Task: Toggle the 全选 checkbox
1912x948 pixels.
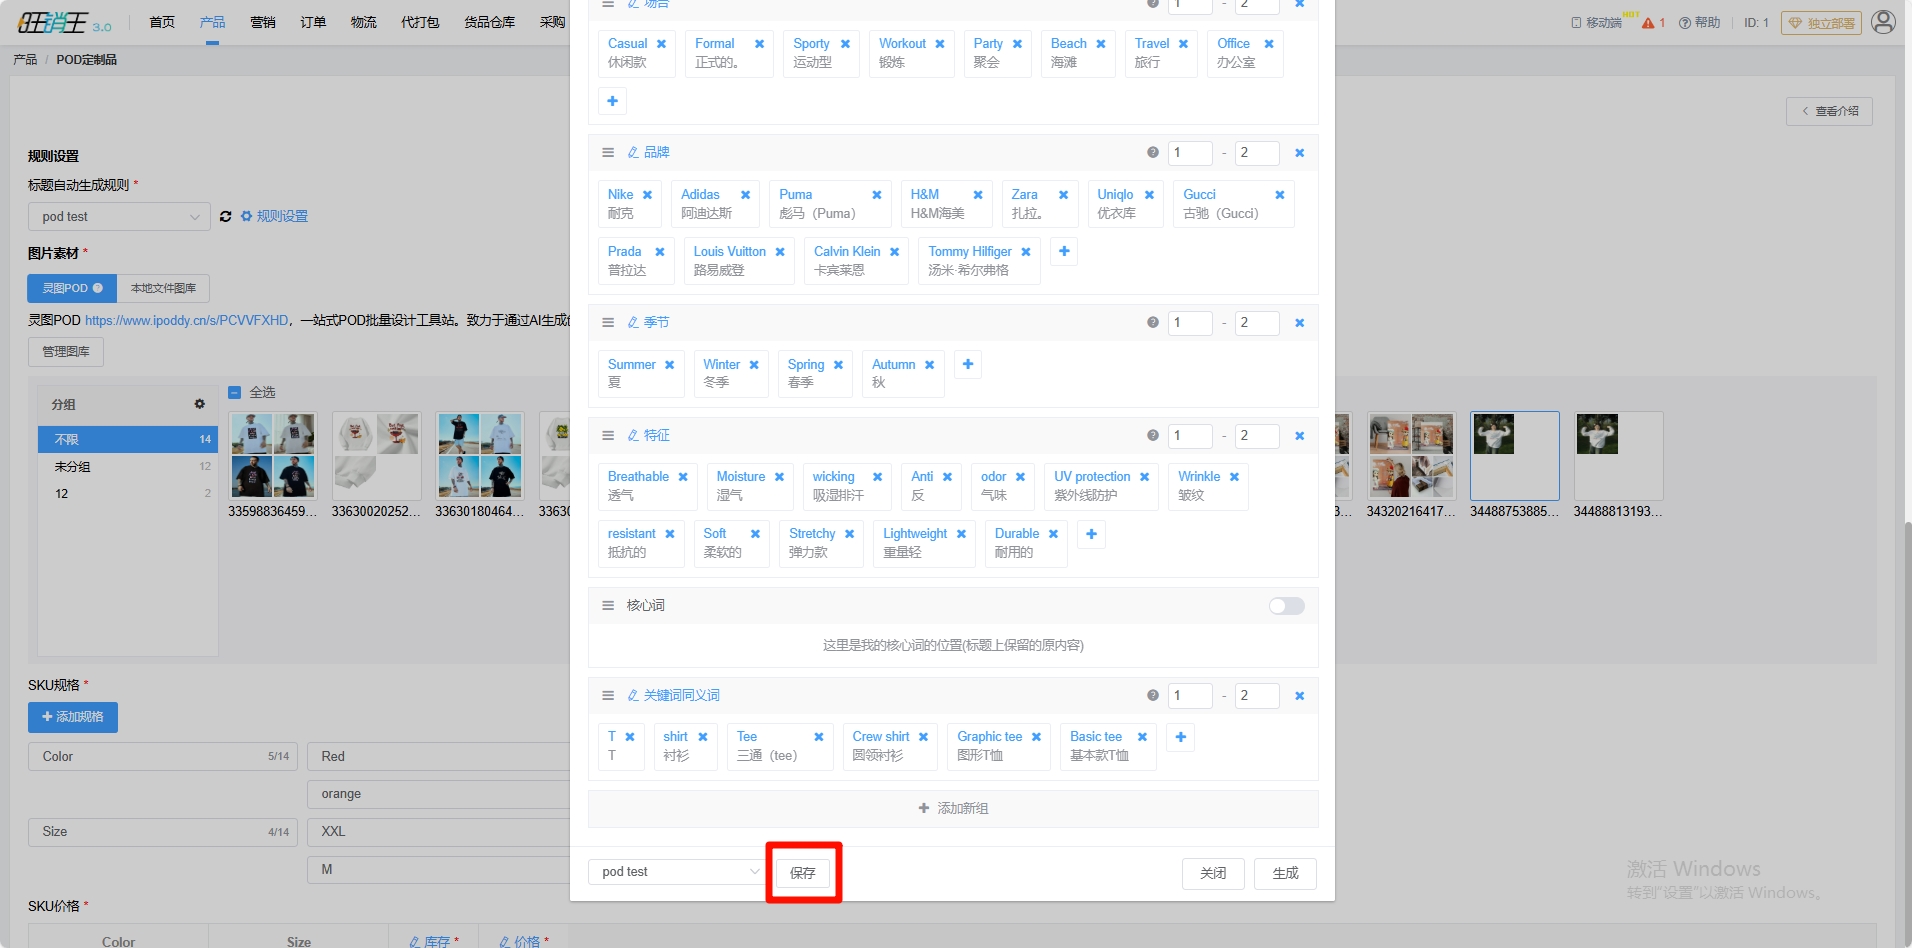Action: point(235,393)
